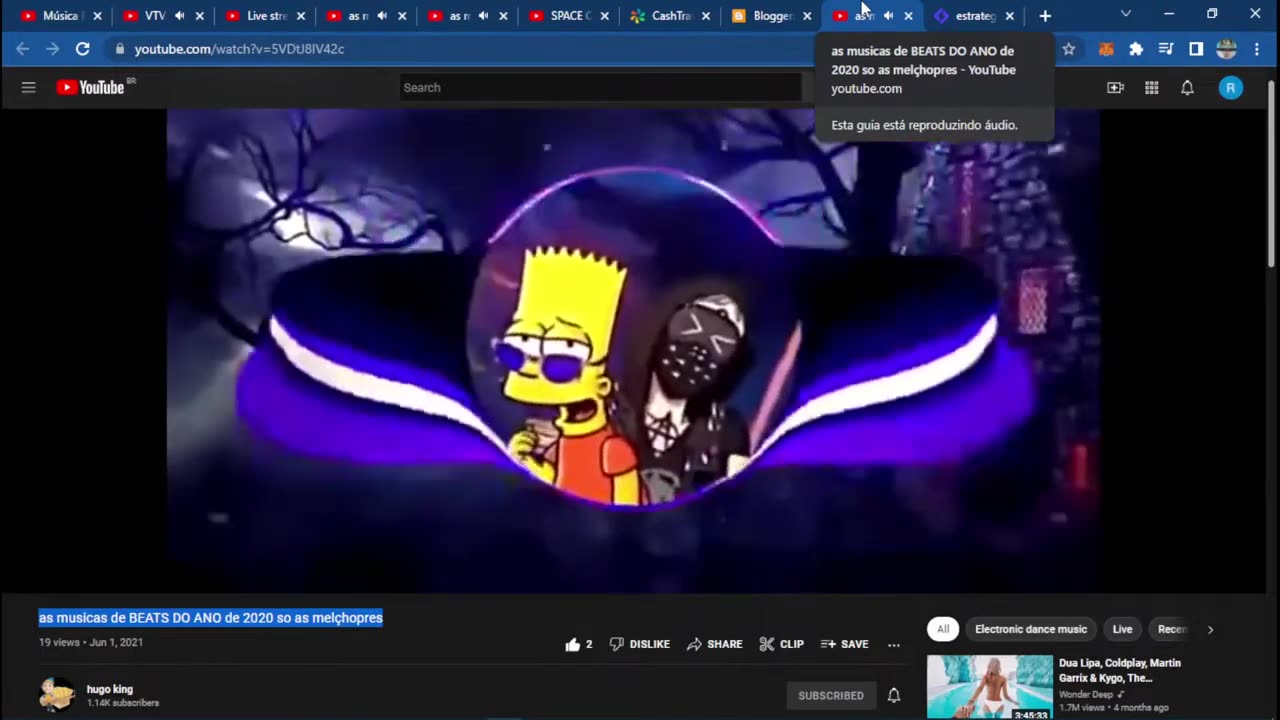Filter by Live chip
The height and width of the screenshot is (720, 1280).
(x=1123, y=629)
